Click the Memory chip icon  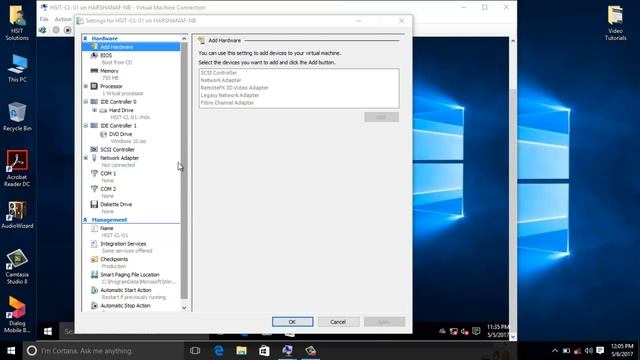click(94, 71)
